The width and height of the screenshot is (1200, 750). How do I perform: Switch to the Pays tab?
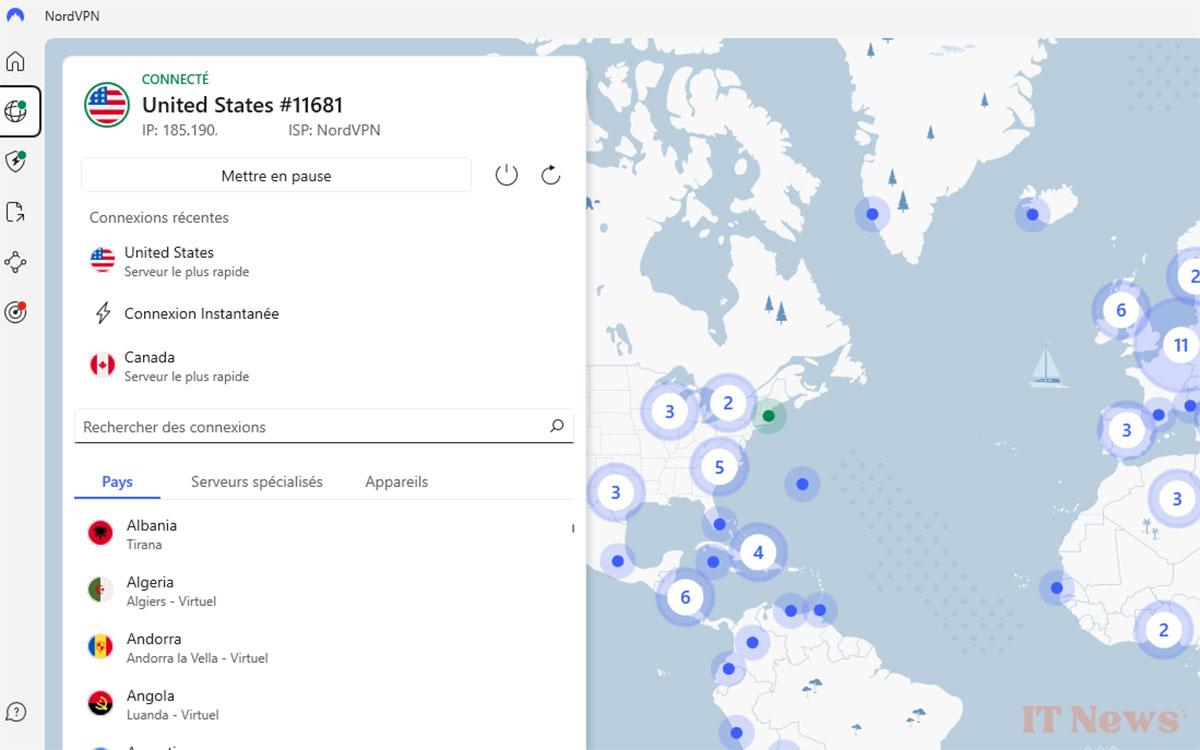pyautogui.click(x=117, y=482)
